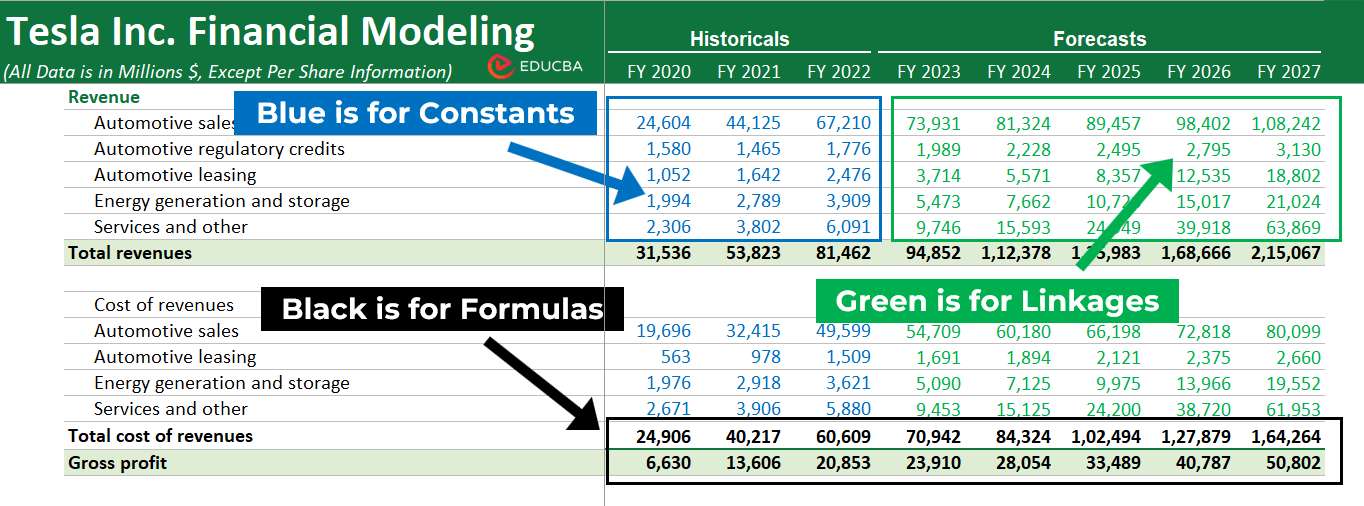Select the gross profit cell 50,802
The image size is (1364, 506).
pos(1293,464)
